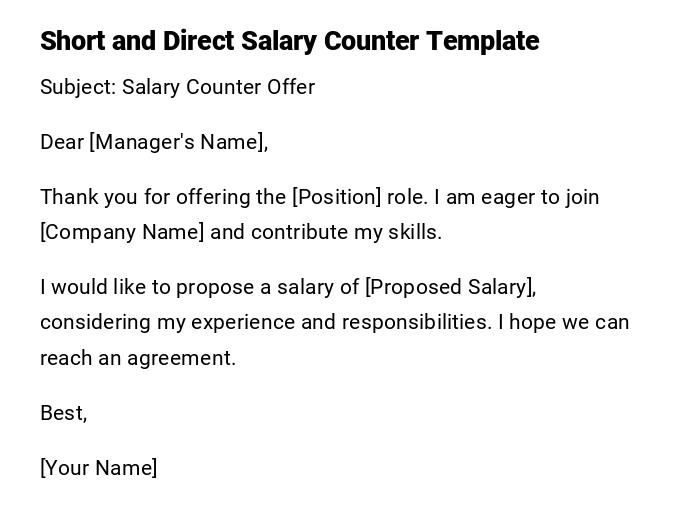Select the [Your Name] placeholder

click(98, 468)
